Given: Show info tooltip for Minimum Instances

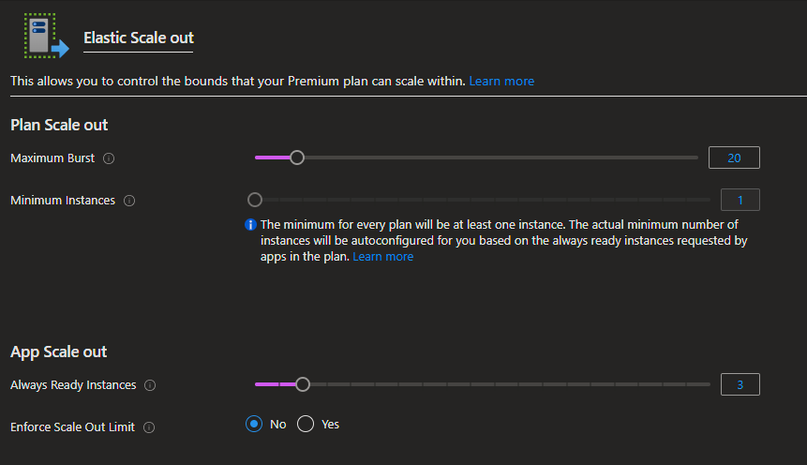Looking at the screenshot, I should [129, 200].
